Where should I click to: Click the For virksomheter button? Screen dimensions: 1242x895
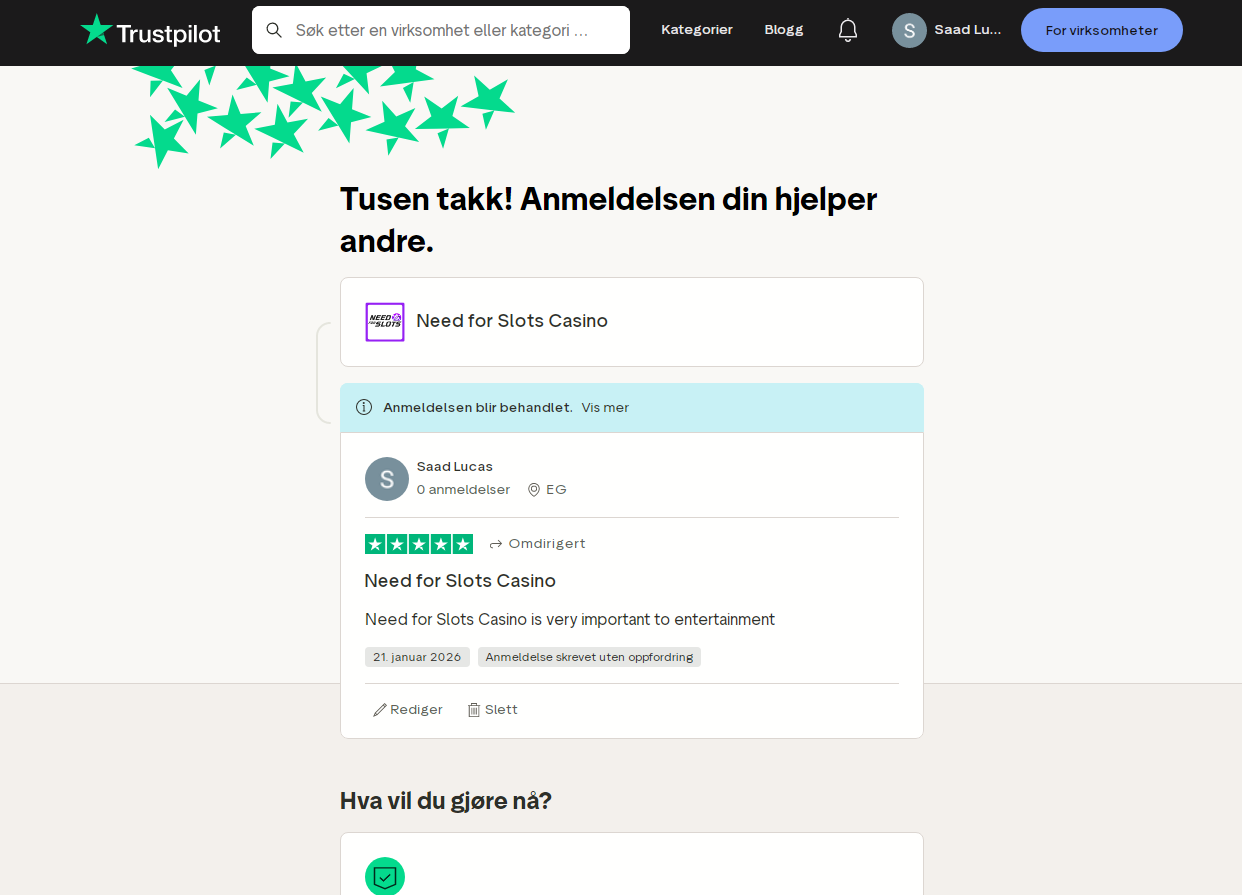[1102, 30]
